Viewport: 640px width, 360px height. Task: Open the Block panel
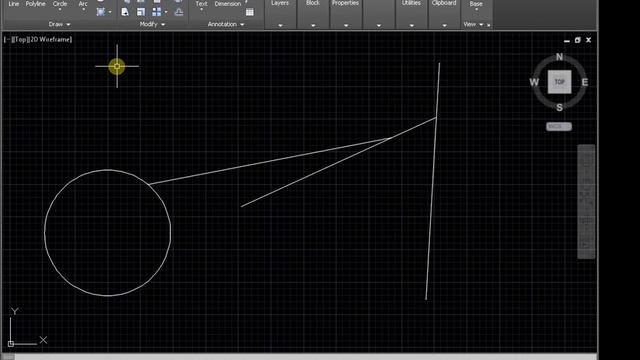[x=313, y=3]
